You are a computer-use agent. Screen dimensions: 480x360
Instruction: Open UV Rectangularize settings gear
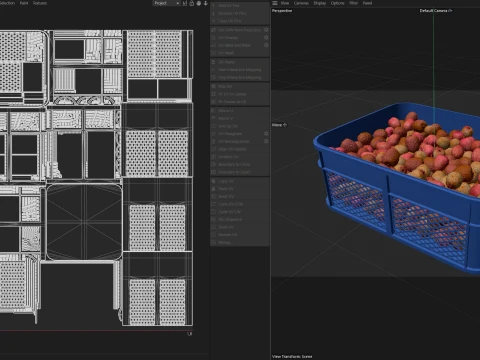(x=266, y=141)
